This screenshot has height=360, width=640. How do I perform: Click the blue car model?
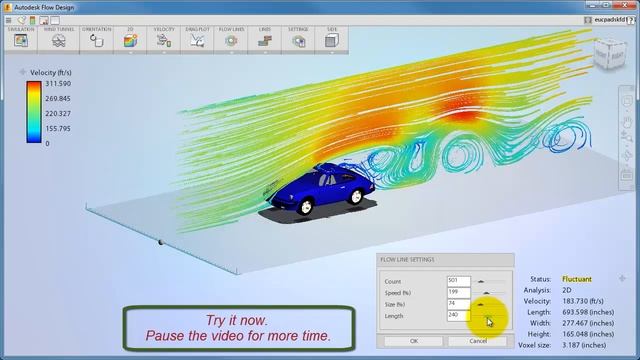[322, 189]
